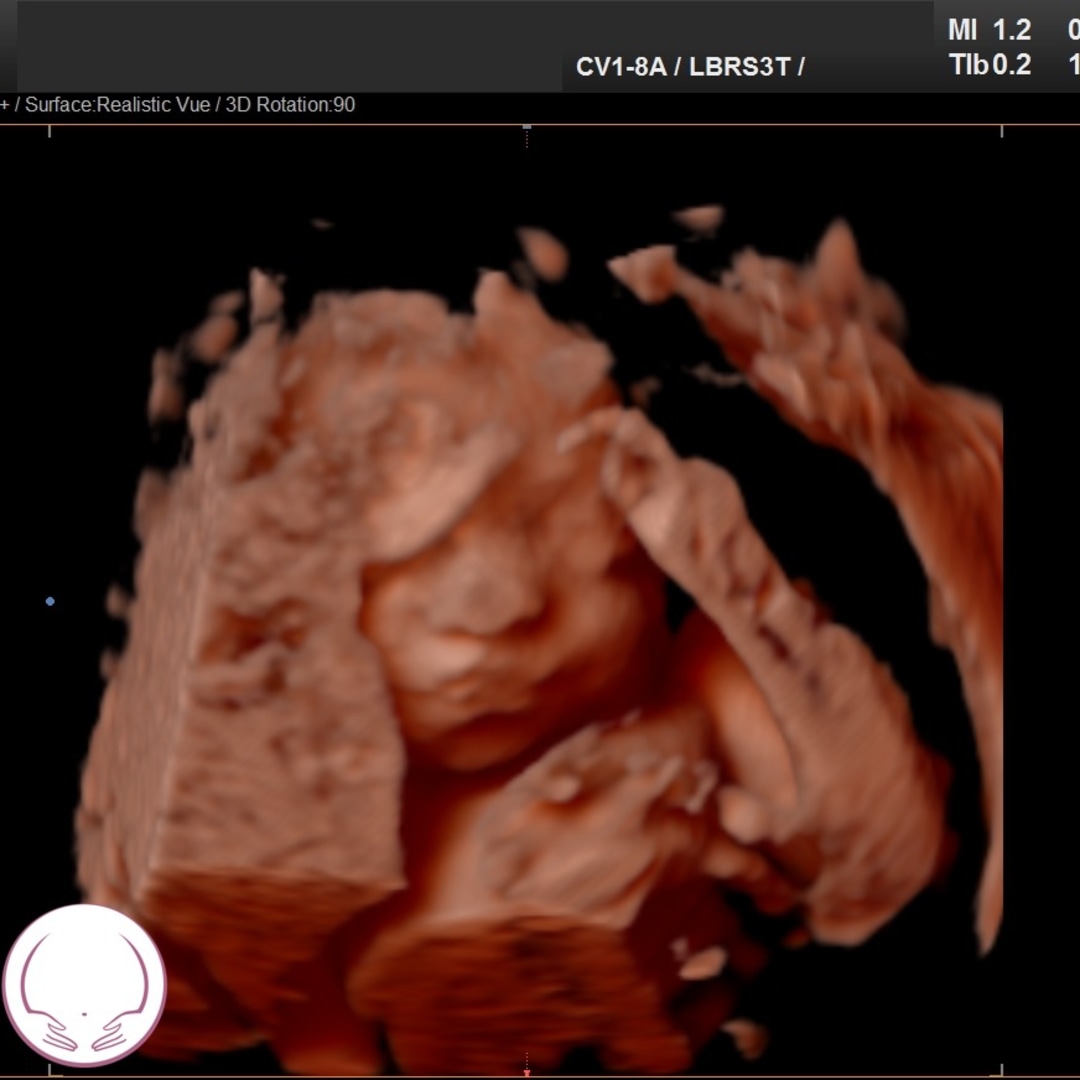Click the top-right corner tick of the frame
Image resolution: width=1080 pixels, height=1080 pixels.
tap(1002, 130)
